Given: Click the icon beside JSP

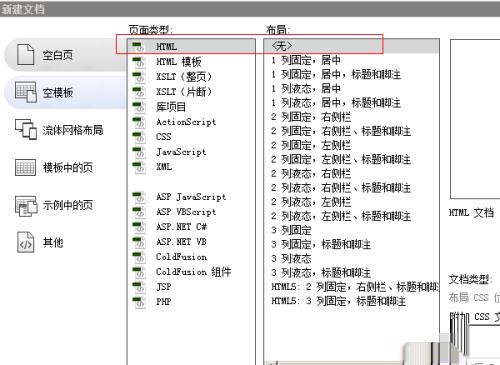Looking at the screenshot, I should pyautogui.click(x=139, y=287).
